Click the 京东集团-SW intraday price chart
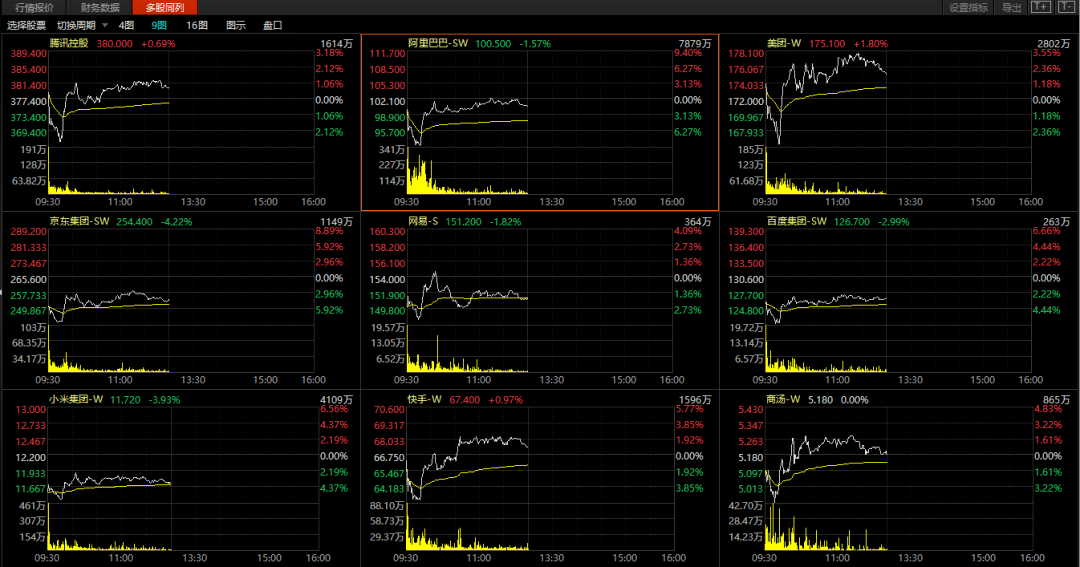The width and height of the screenshot is (1080, 567). 181,276
